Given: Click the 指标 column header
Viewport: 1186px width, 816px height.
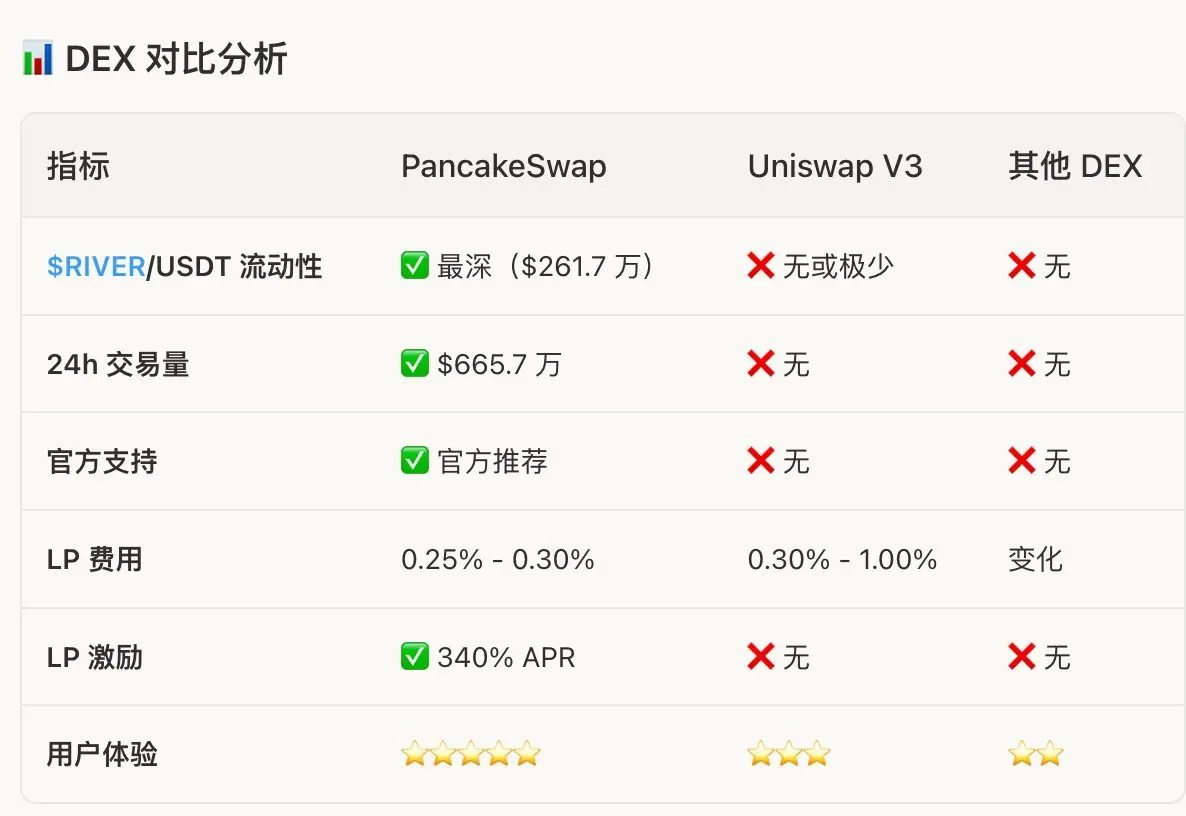Looking at the screenshot, I should [x=78, y=166].
